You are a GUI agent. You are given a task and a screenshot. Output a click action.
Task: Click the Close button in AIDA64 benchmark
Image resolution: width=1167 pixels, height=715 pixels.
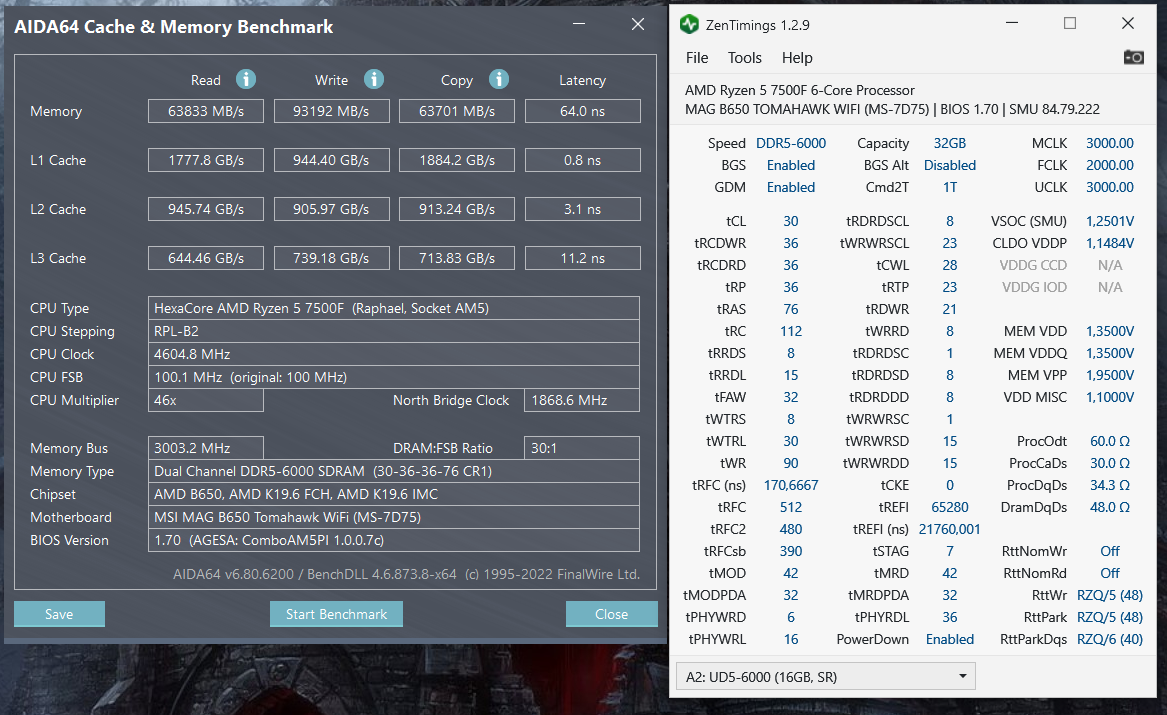coord(611,614)
